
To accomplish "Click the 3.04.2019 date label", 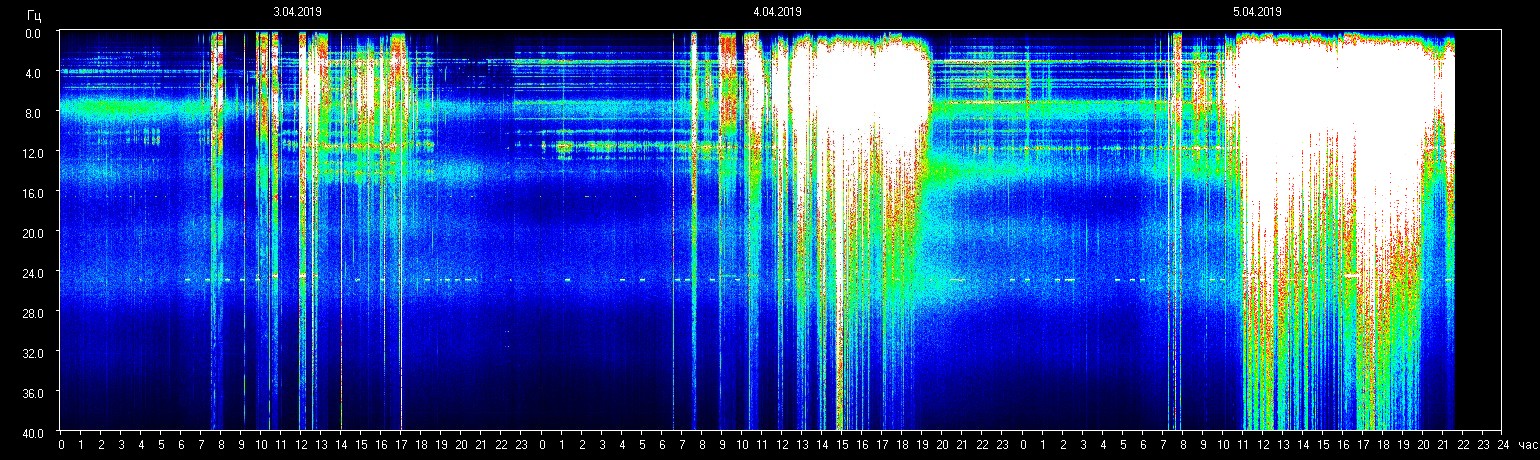I will click(x=297, y=12).
